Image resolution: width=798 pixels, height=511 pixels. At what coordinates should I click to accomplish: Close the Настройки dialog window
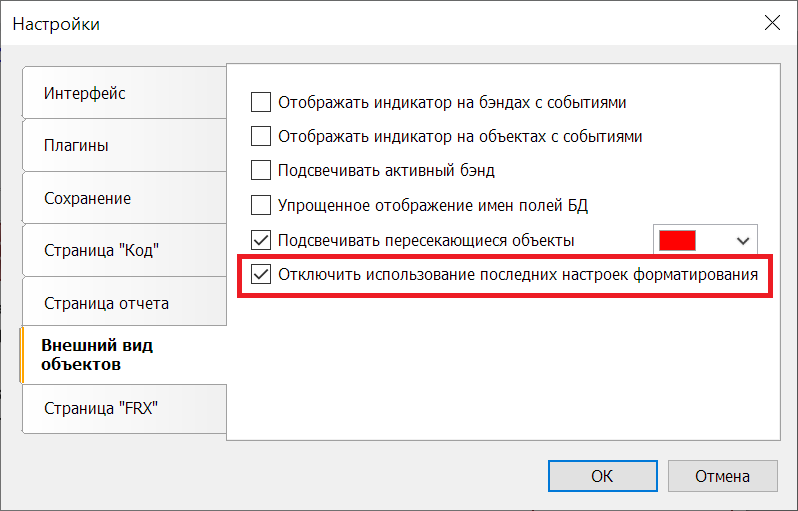click(x=771, y=23)
